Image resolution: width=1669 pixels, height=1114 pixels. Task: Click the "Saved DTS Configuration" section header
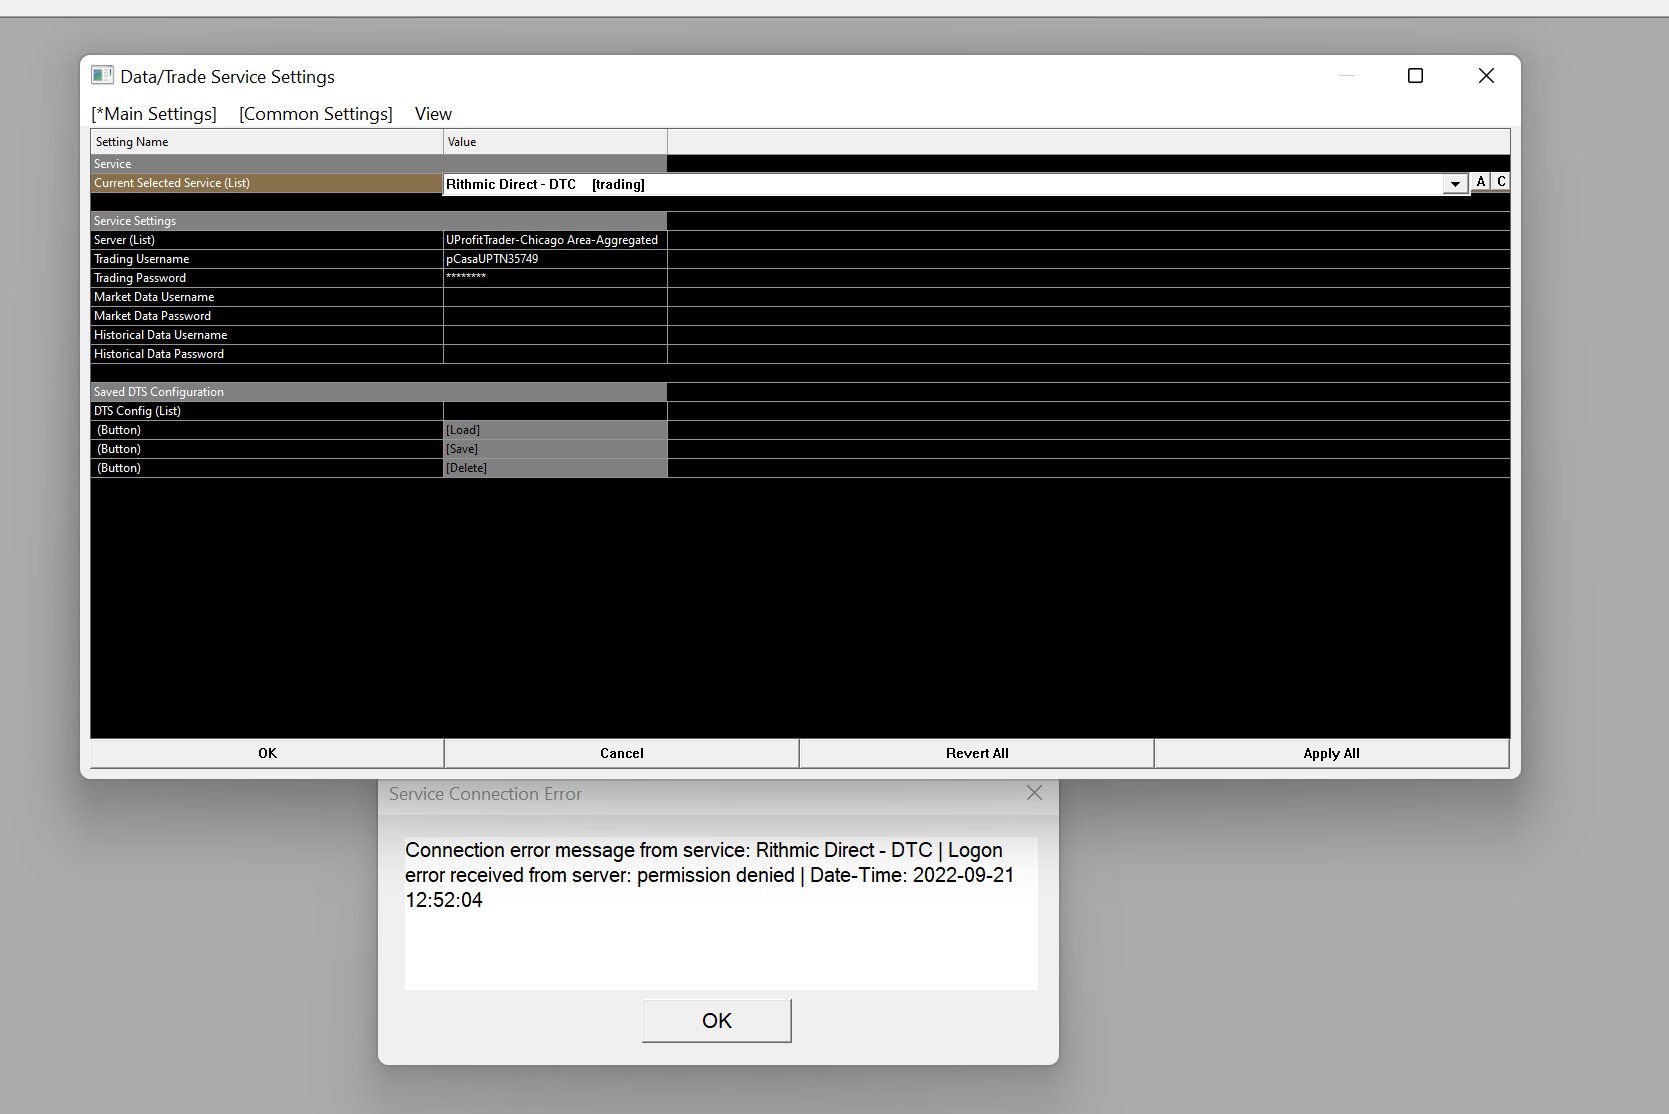(379, 392)
